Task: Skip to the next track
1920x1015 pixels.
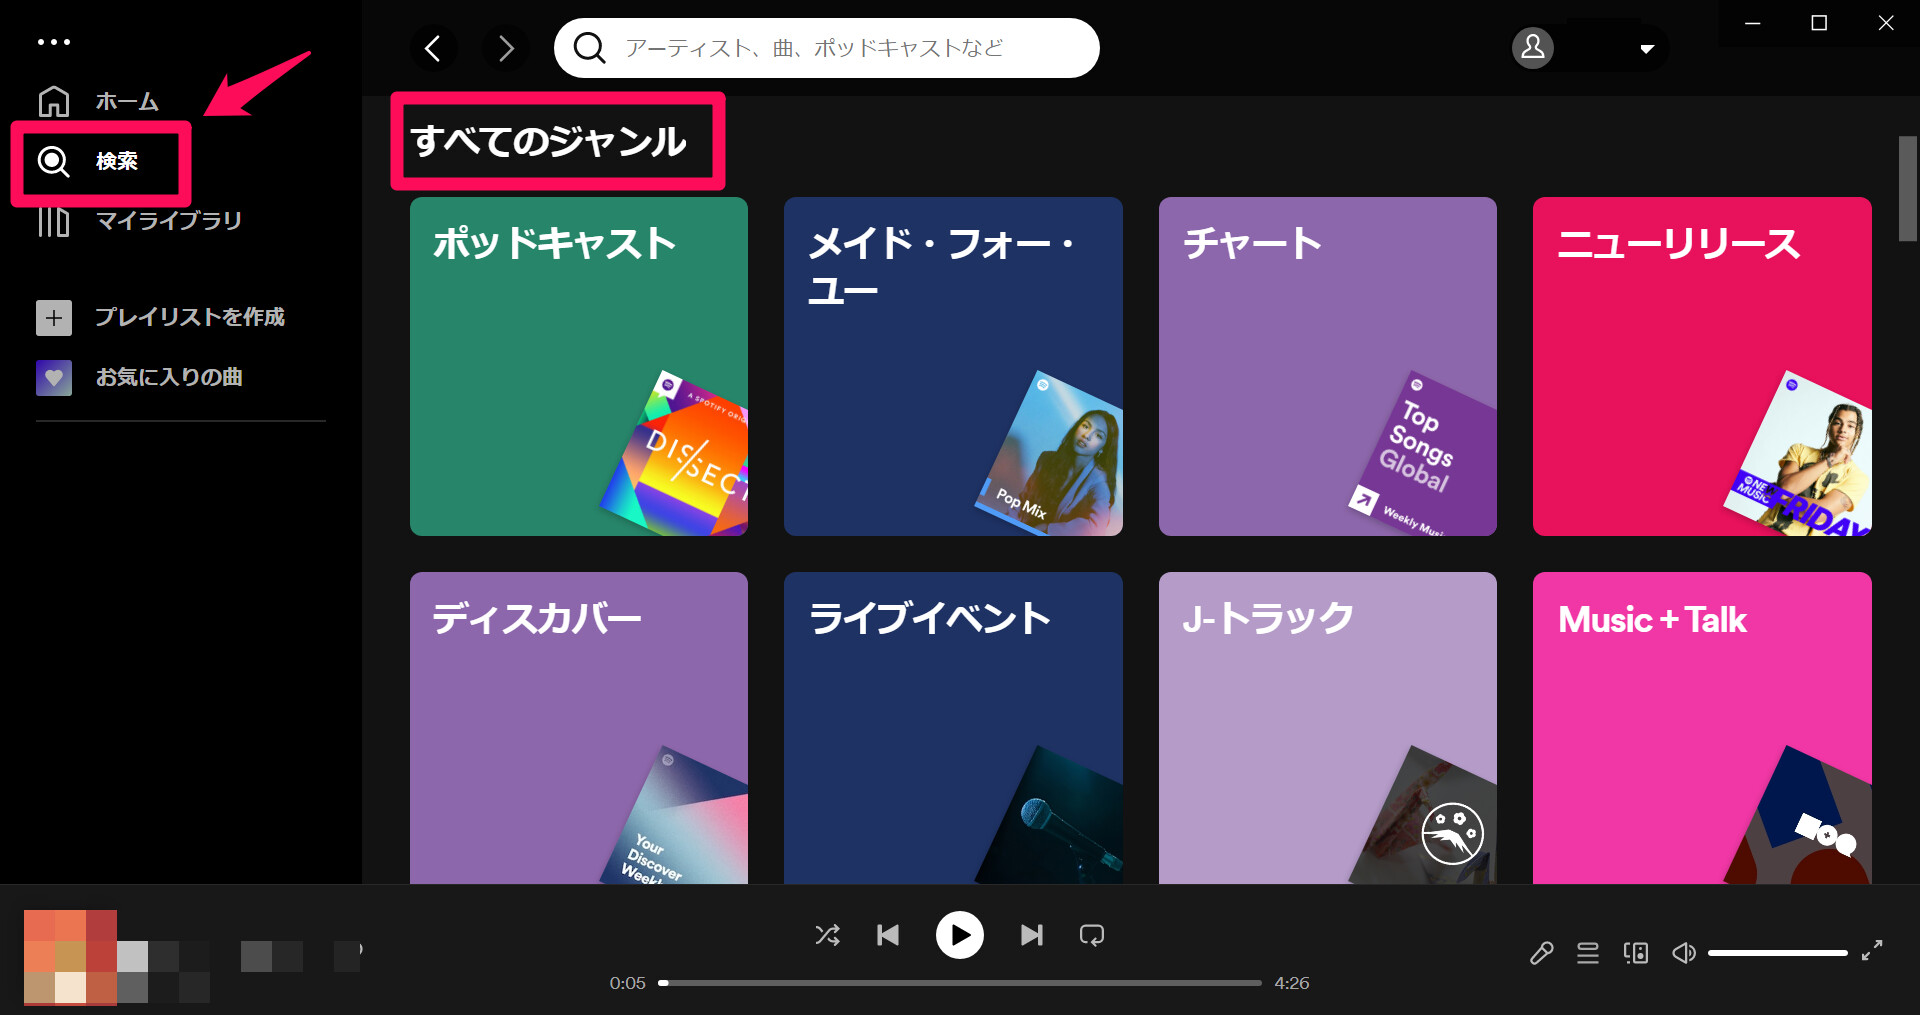Action: pos(1032,935)
